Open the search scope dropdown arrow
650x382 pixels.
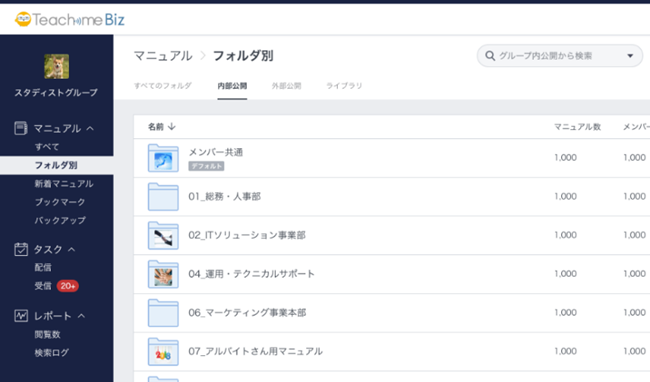pos(630,56)
